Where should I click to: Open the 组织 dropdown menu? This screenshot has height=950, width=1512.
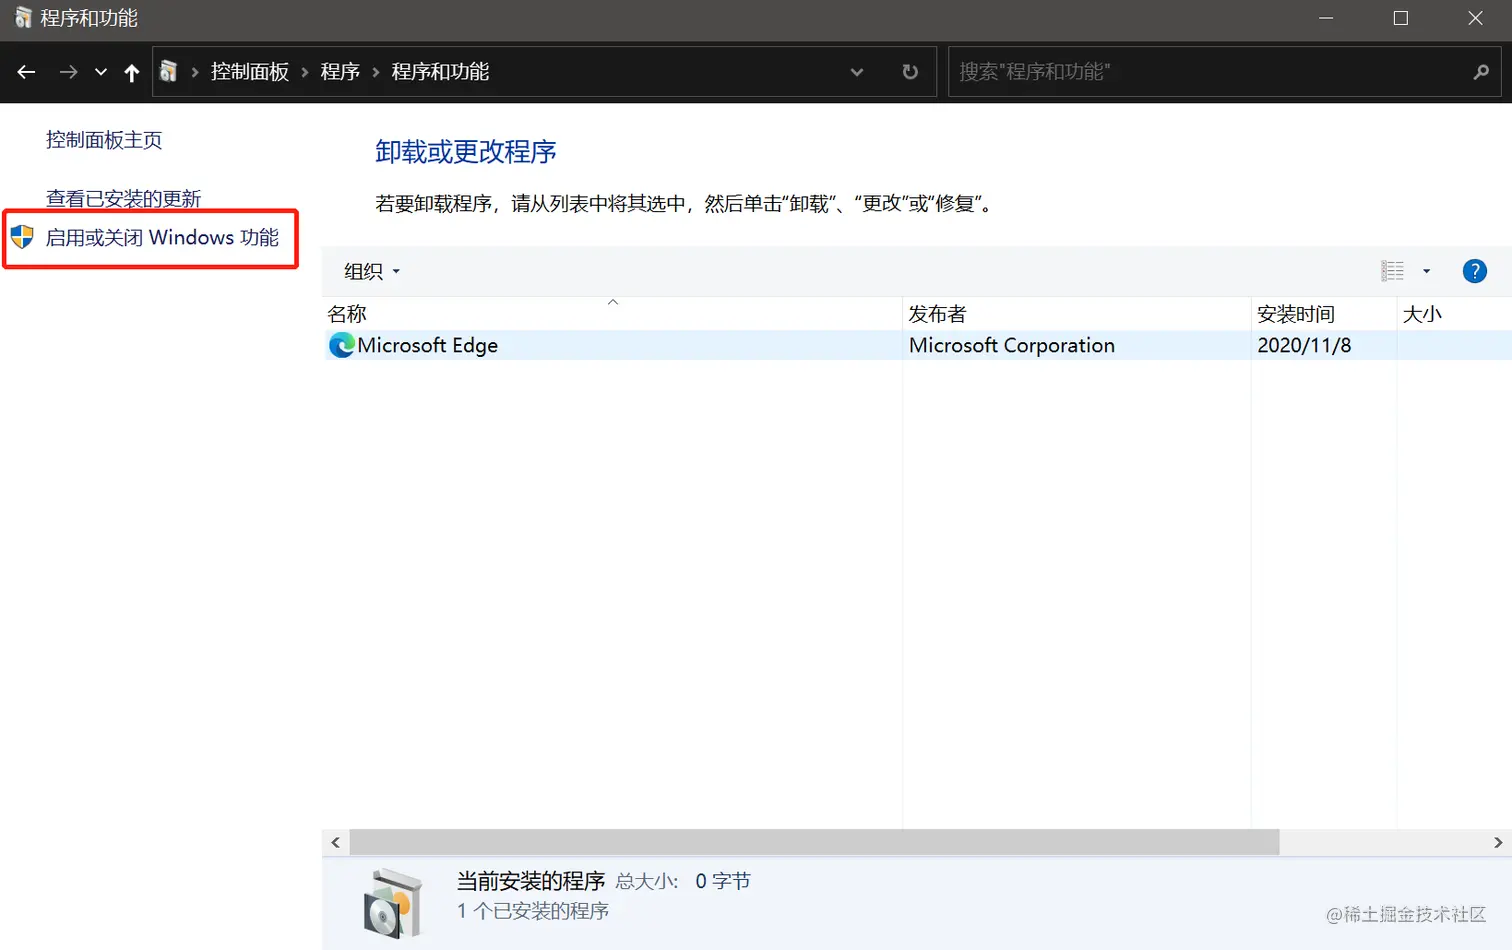(372, 271)
